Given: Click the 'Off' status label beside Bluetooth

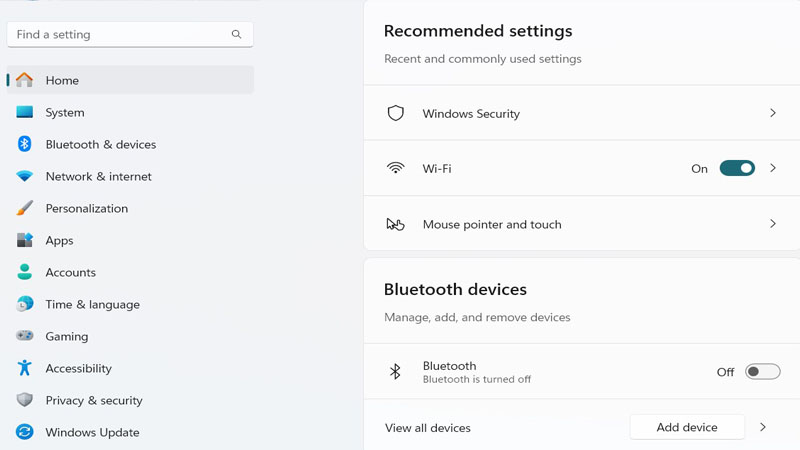Looking at the screenshot, I should [x=725, y=372].
